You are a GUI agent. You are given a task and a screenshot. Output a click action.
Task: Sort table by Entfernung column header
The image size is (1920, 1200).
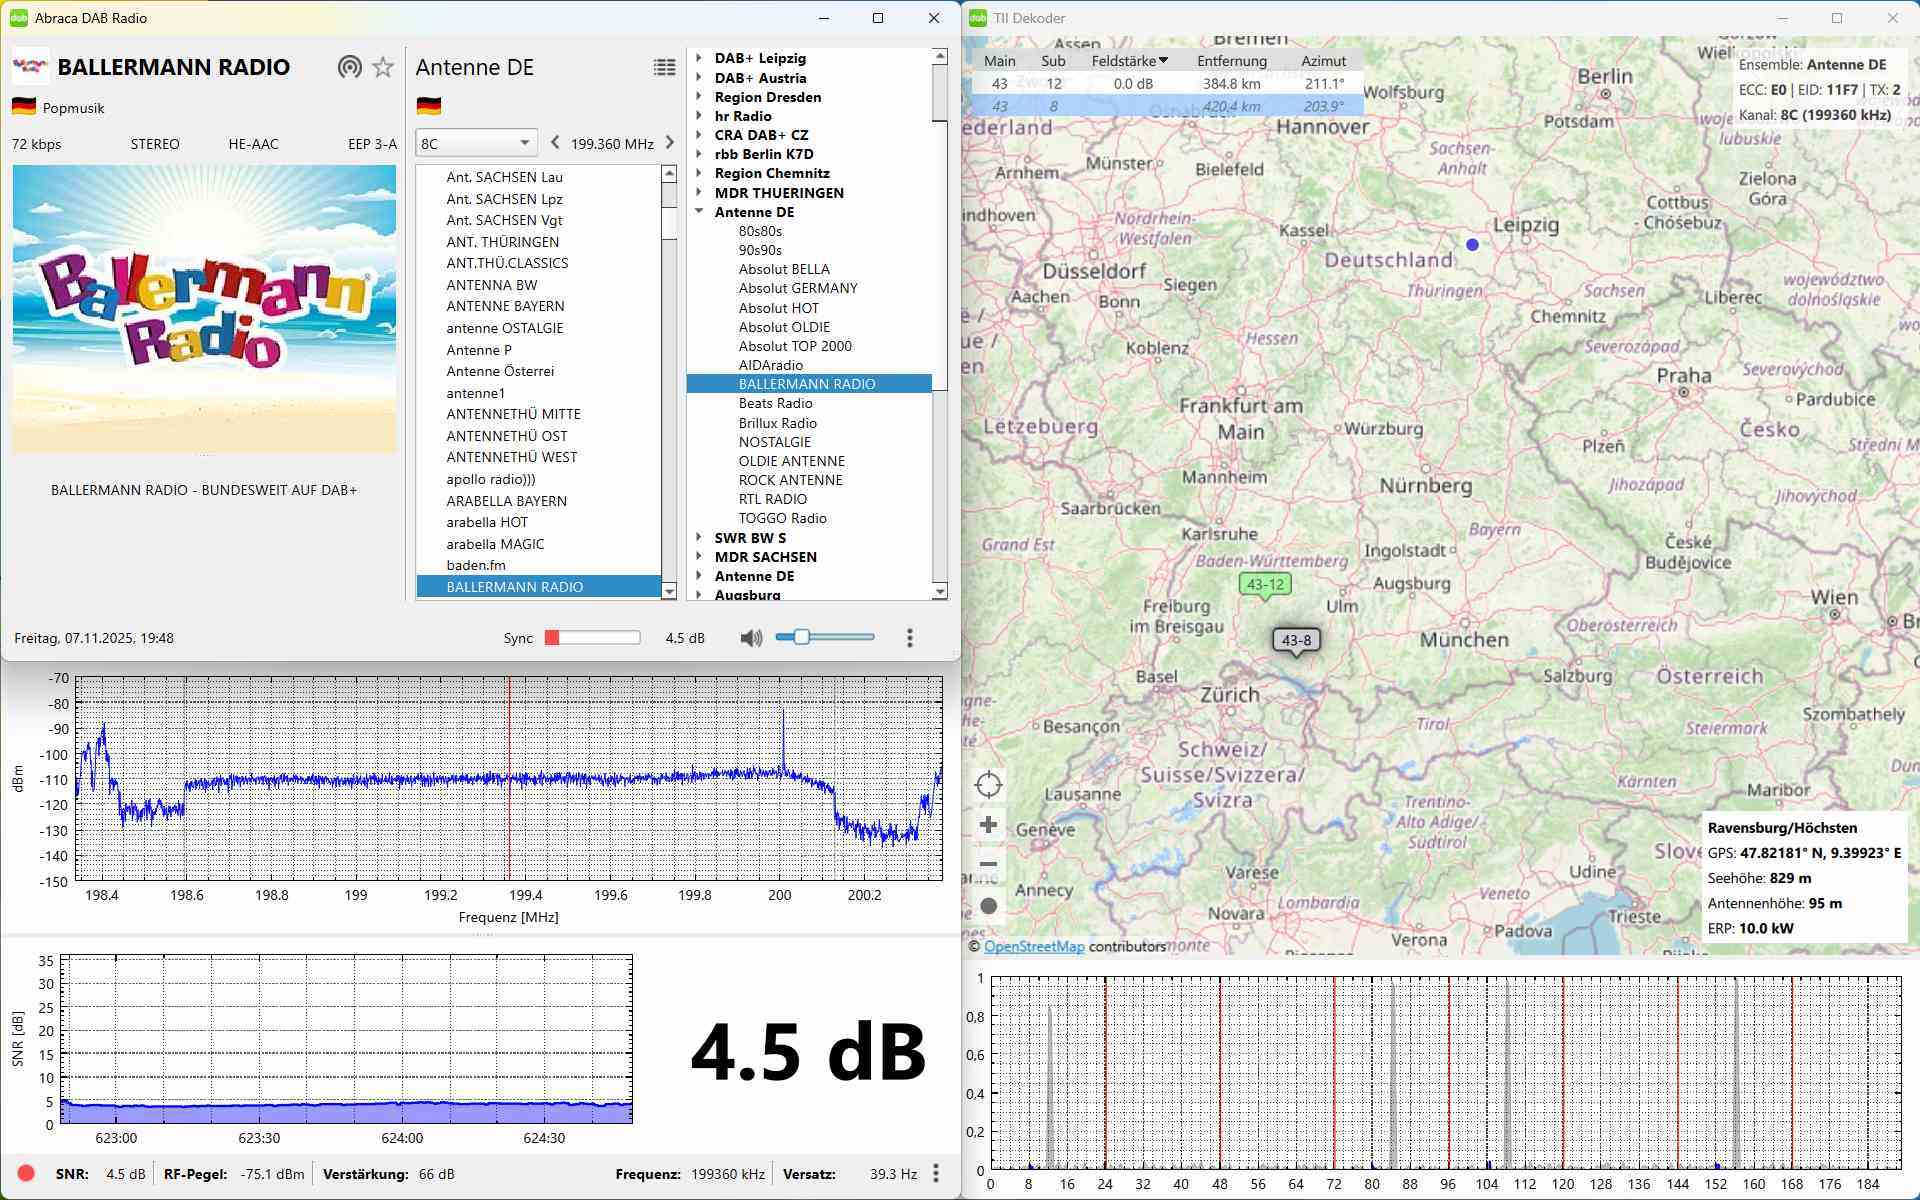coord(1231,61)
